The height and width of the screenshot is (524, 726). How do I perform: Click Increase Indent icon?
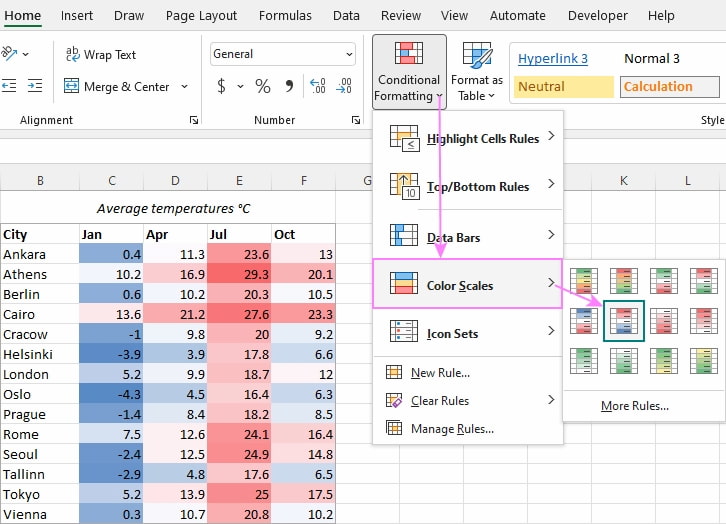tap(35, 86)
